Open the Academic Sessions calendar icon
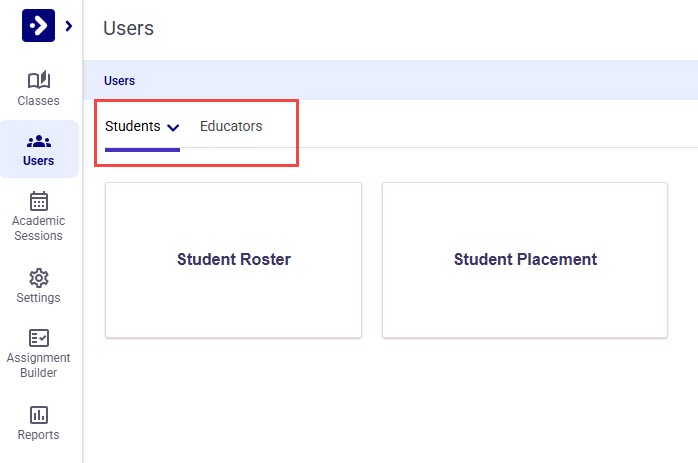 tap(38, 200)
